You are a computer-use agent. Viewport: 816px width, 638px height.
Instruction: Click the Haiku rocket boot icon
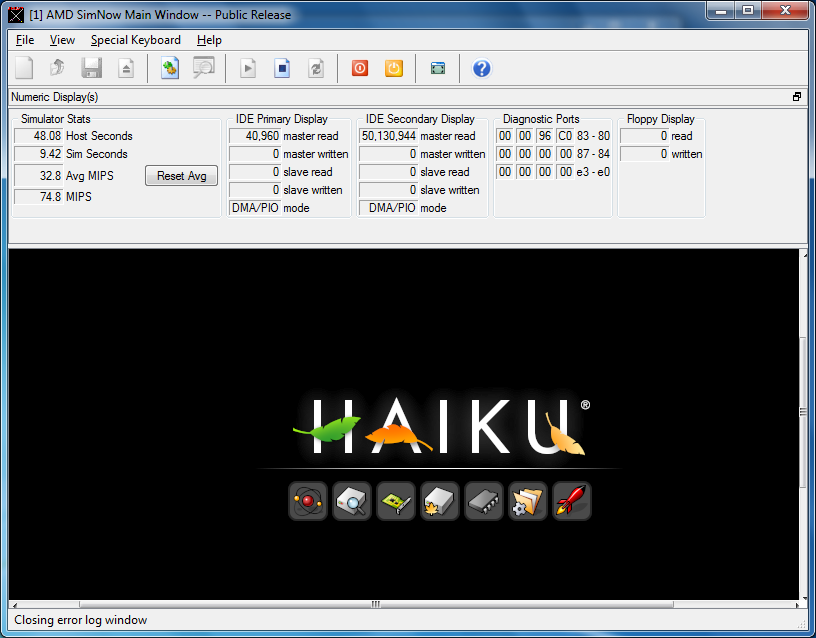571,501
